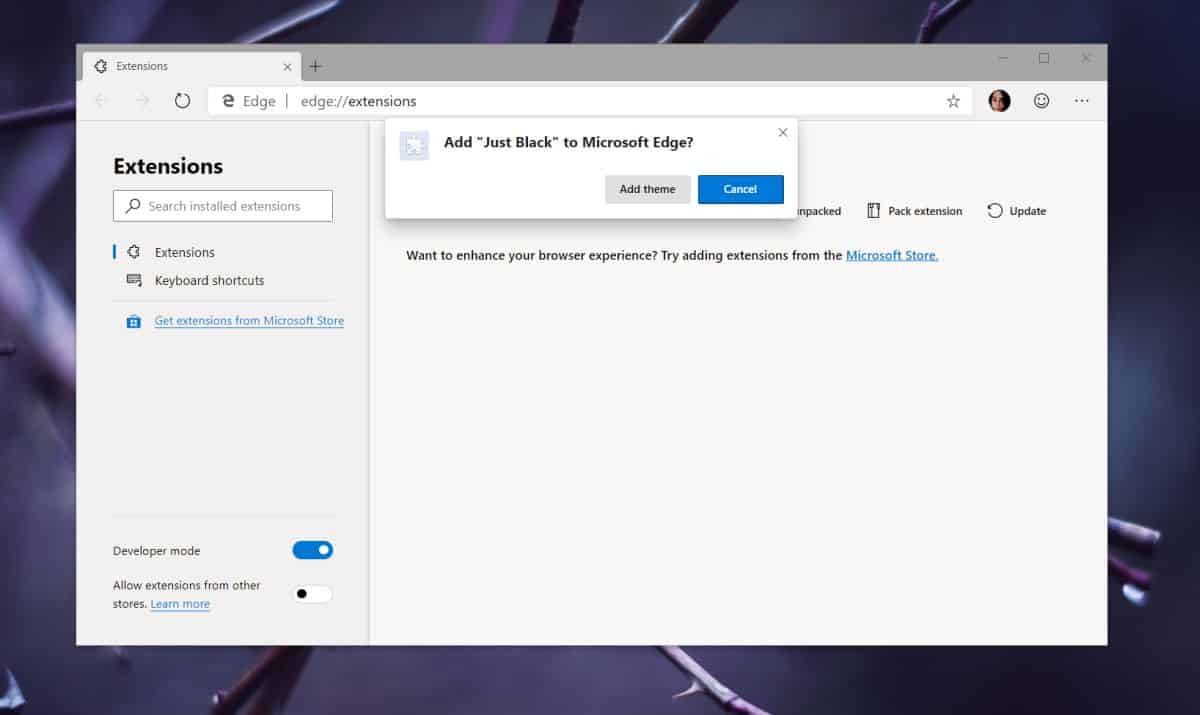Open Keyboard shortcuts in the sidebar

pyautogui.click(x=209, y=281)
